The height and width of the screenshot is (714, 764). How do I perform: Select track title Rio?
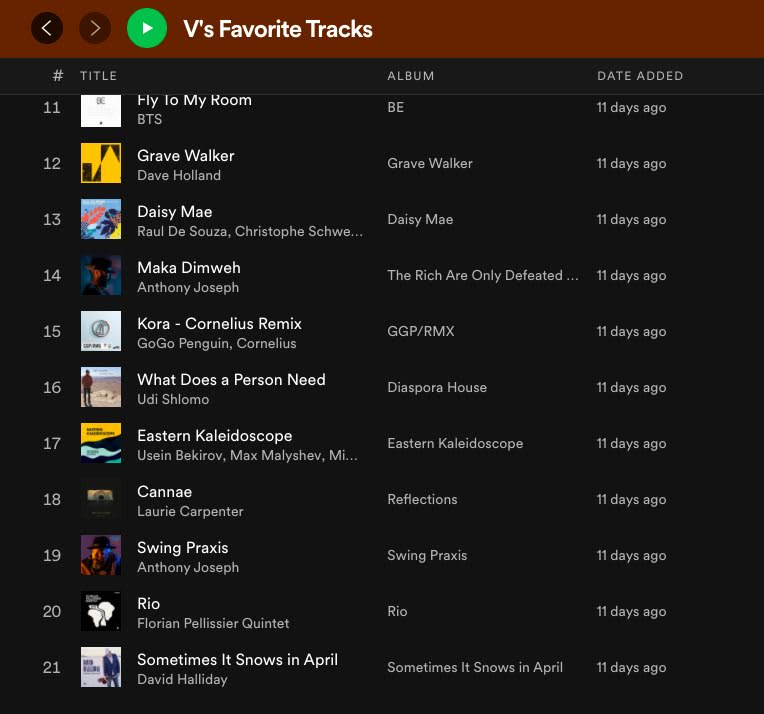149,604
